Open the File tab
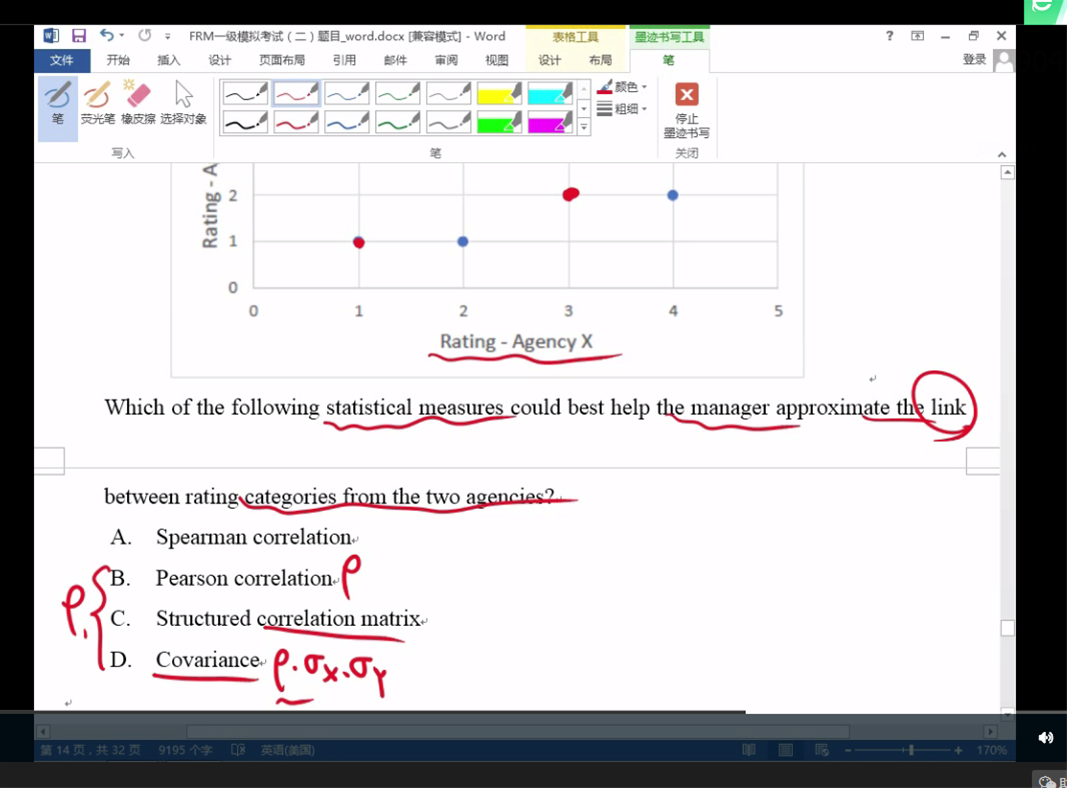The width and height of the screenshot is (1067, 788). point(62,60)
